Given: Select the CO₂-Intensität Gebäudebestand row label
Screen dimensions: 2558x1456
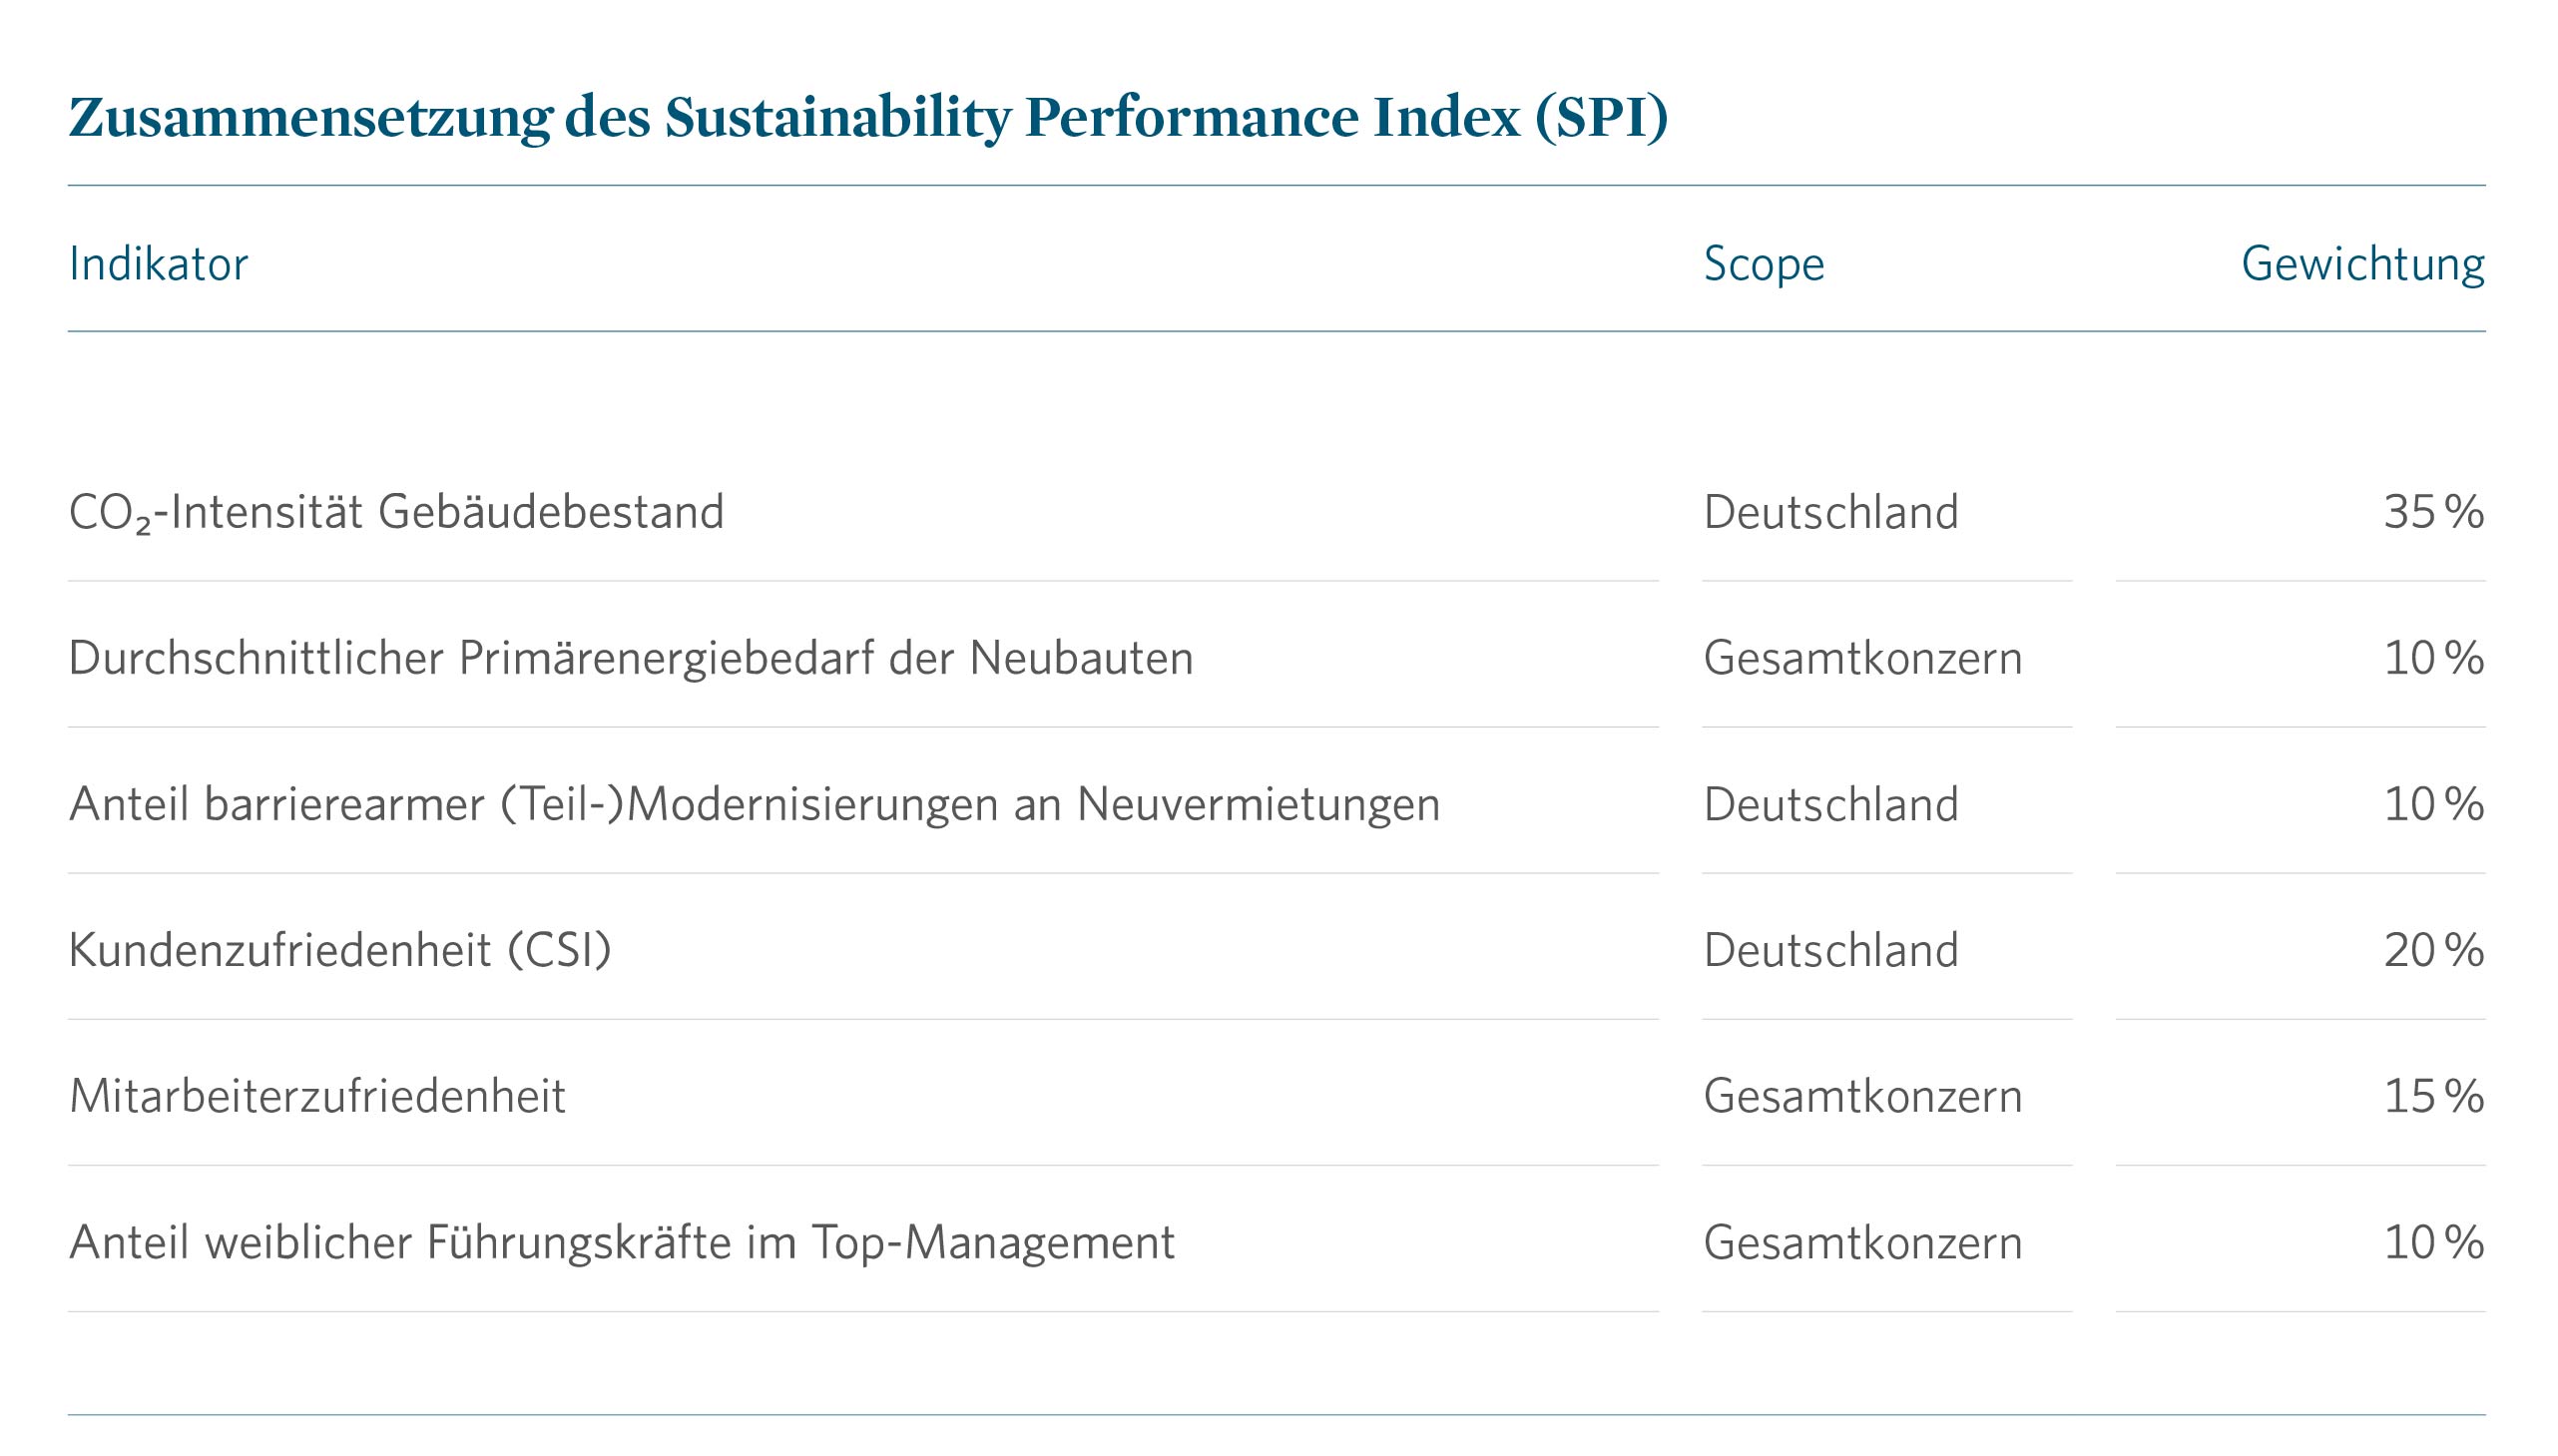Looking at the screenshot, I should 396,512.
